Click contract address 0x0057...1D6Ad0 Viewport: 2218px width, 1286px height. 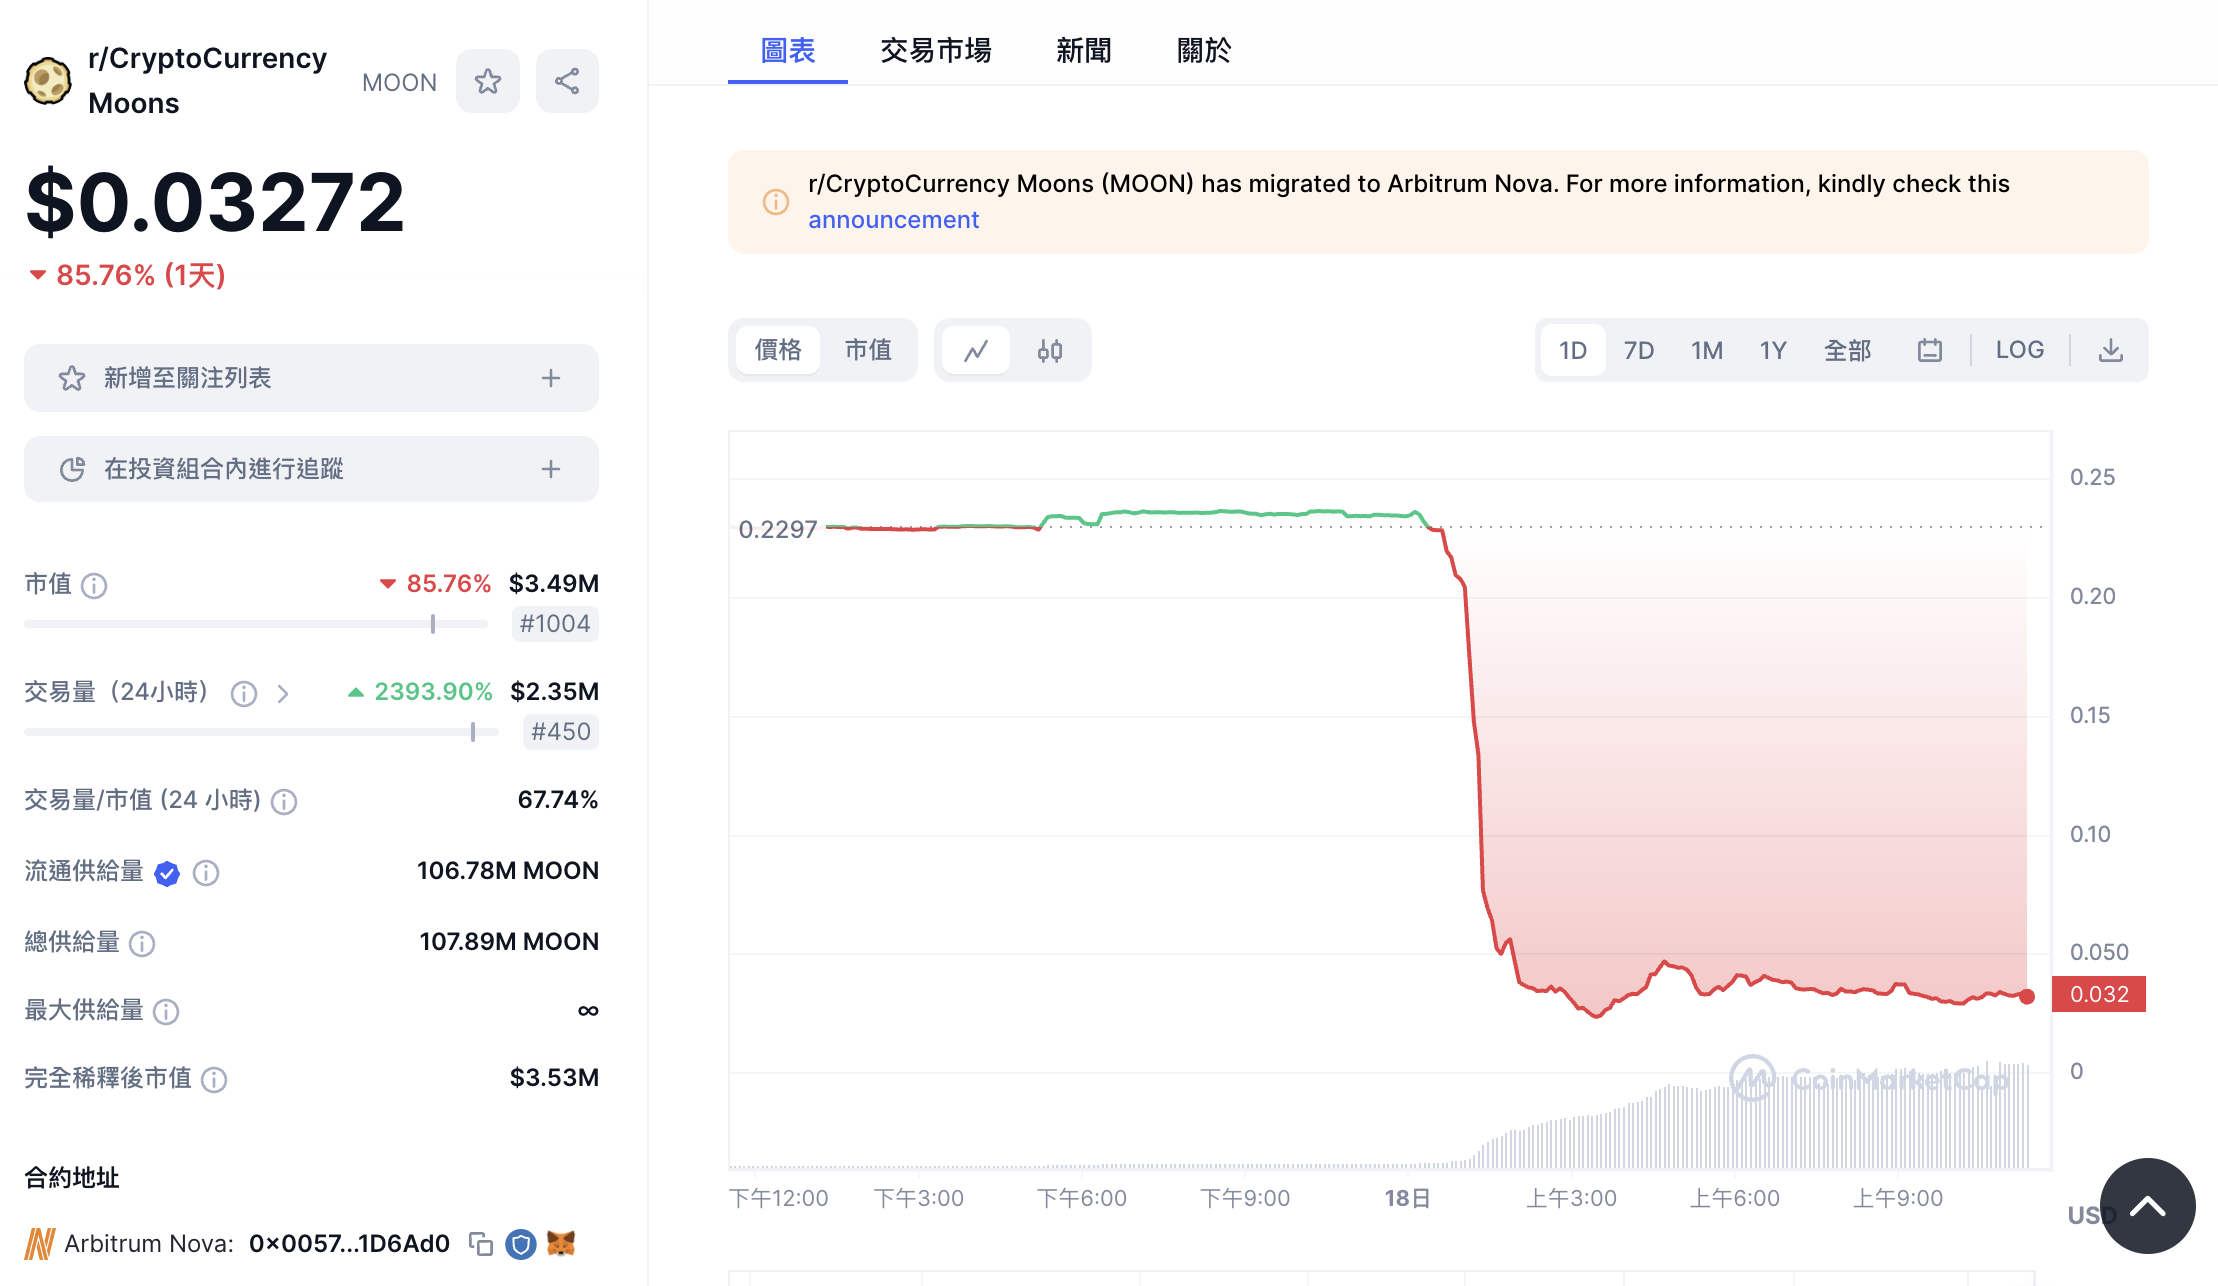tap(349, 1244)
